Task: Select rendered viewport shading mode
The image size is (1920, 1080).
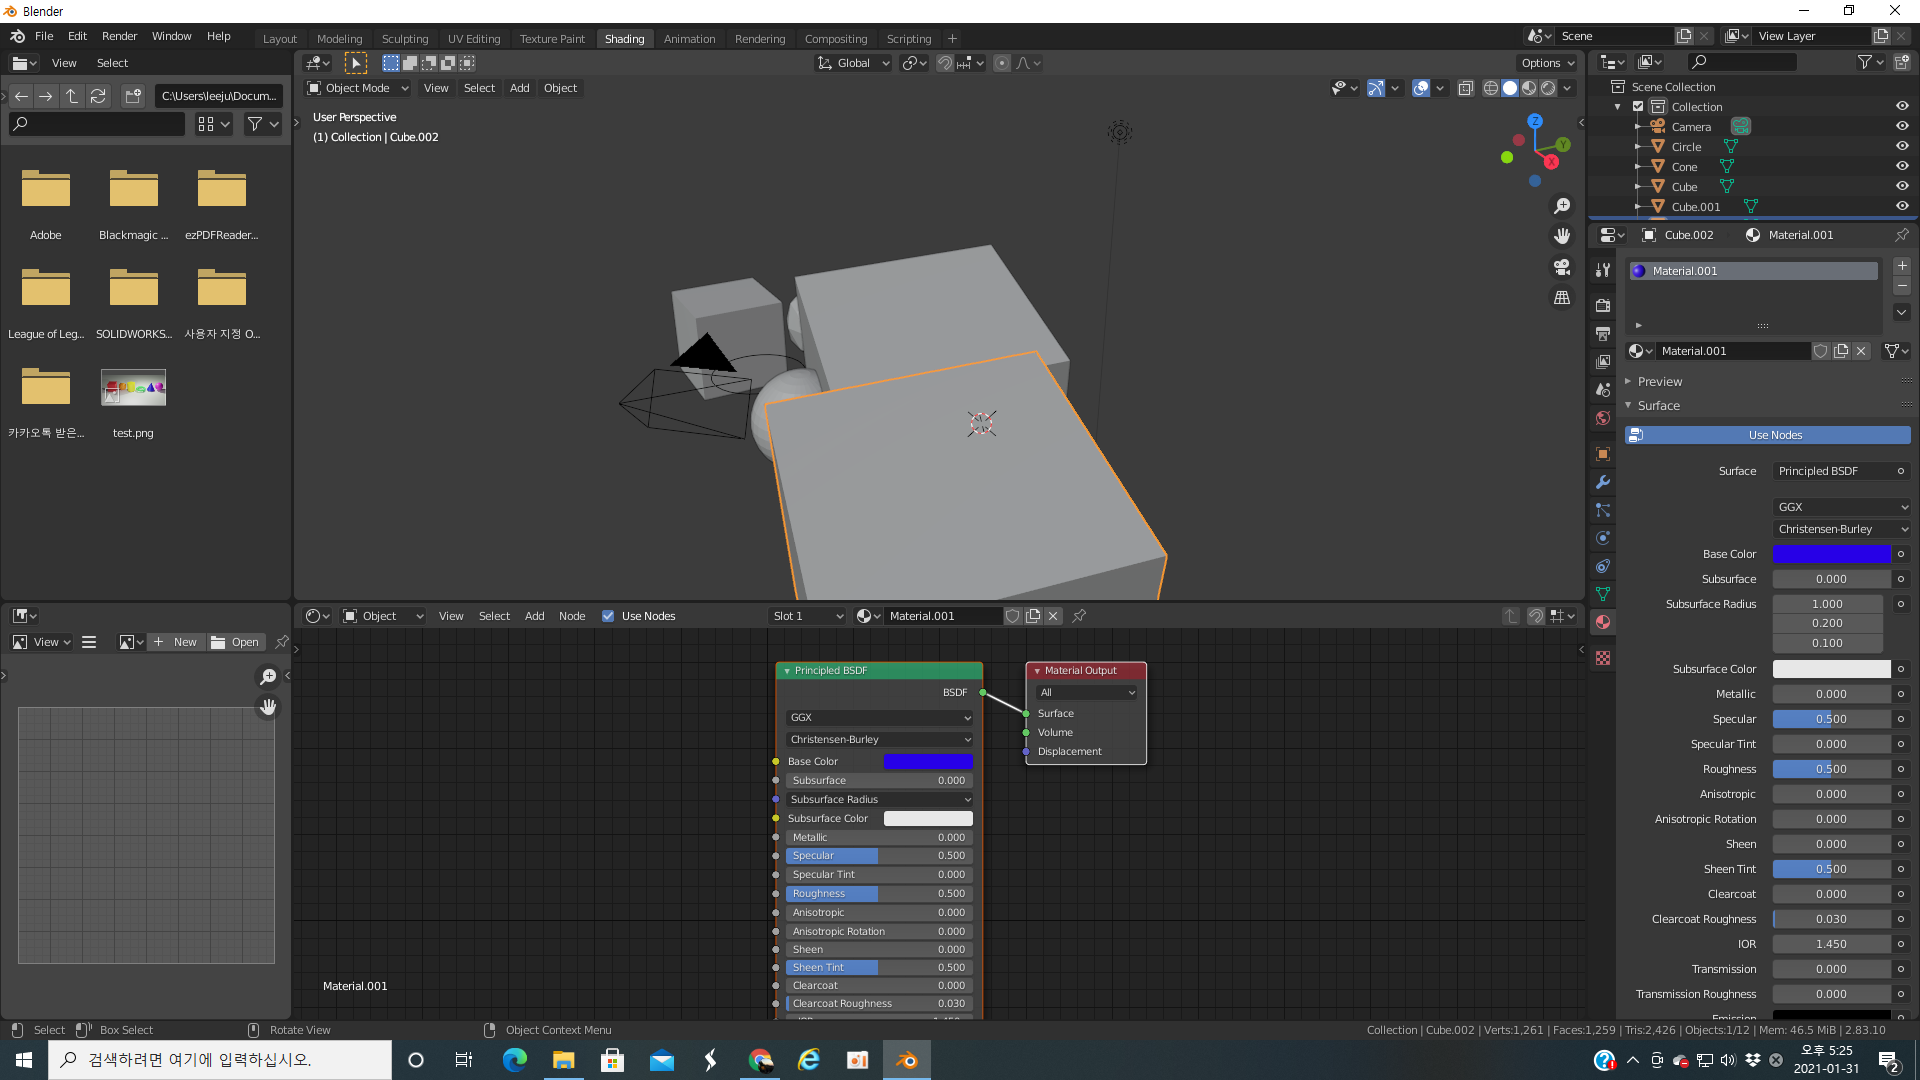Action: 1548,88
